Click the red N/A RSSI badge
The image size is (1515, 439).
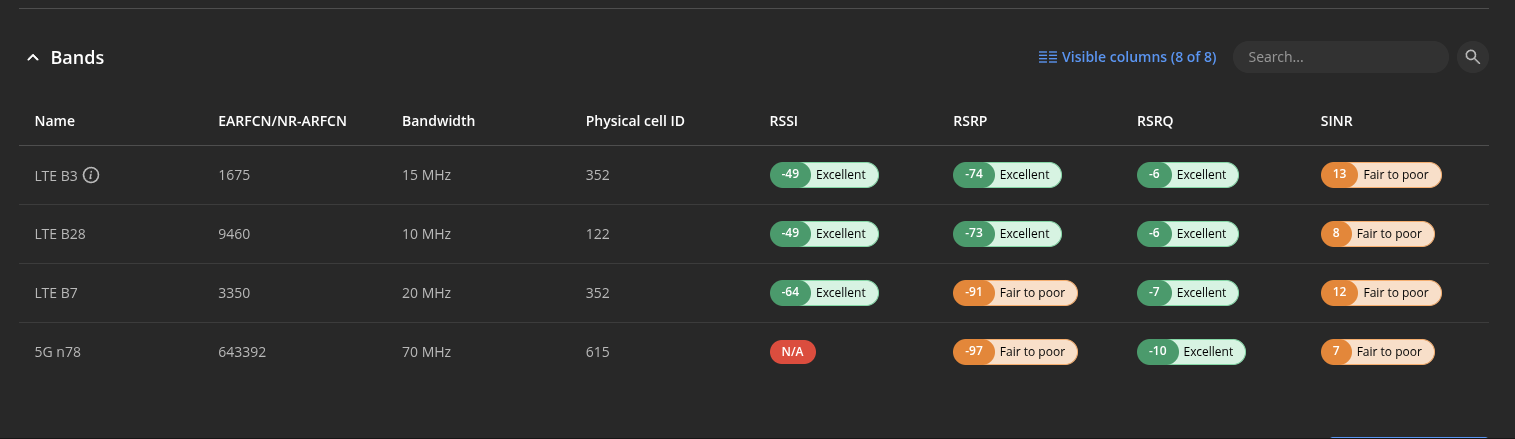click(x=793, y=352)
